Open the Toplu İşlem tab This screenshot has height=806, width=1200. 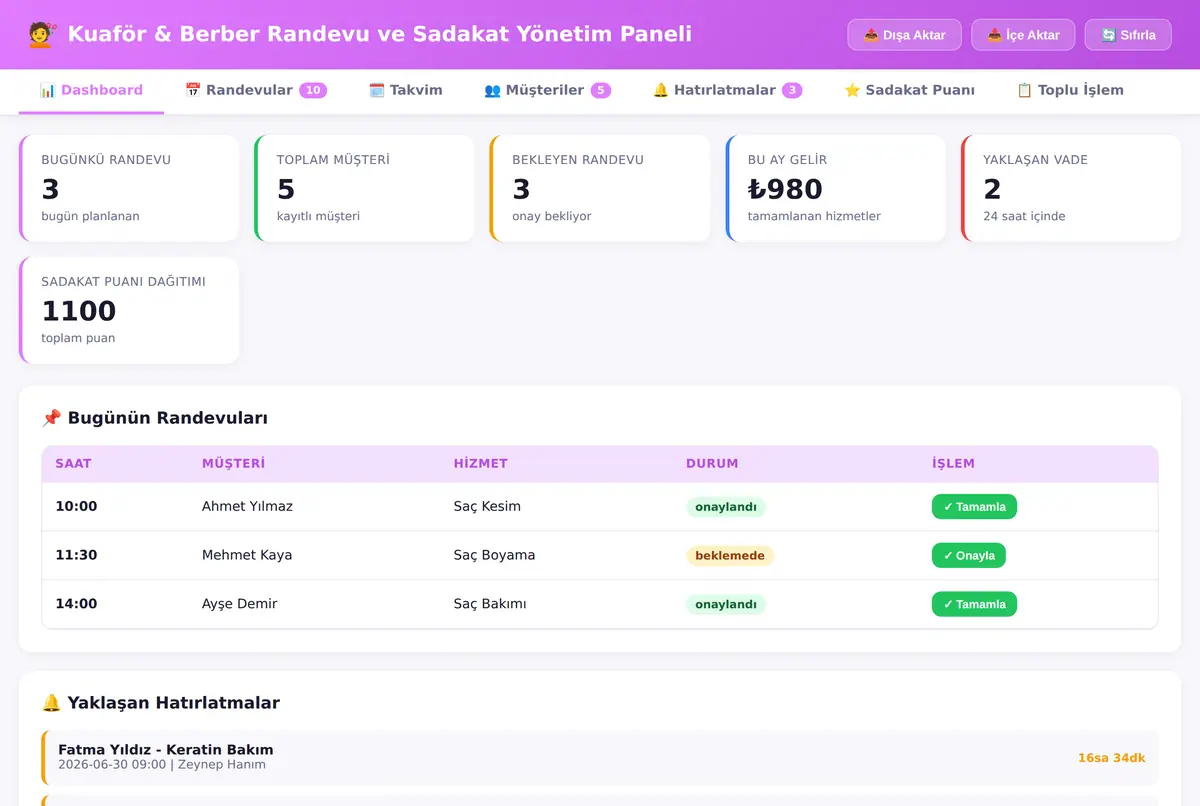point(1070,90)
